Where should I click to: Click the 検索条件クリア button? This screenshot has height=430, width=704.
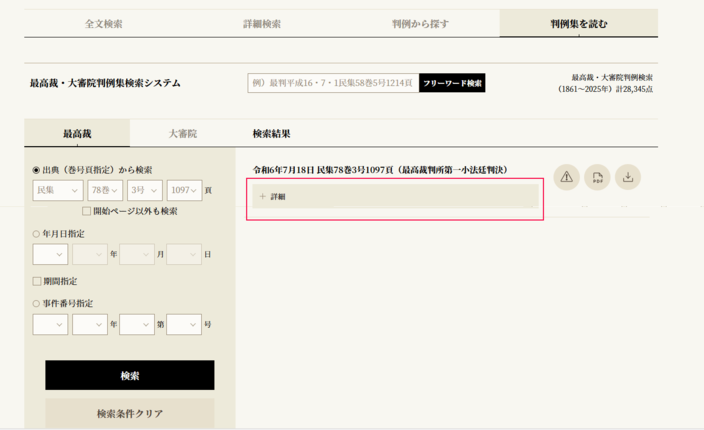pos(129,413)
